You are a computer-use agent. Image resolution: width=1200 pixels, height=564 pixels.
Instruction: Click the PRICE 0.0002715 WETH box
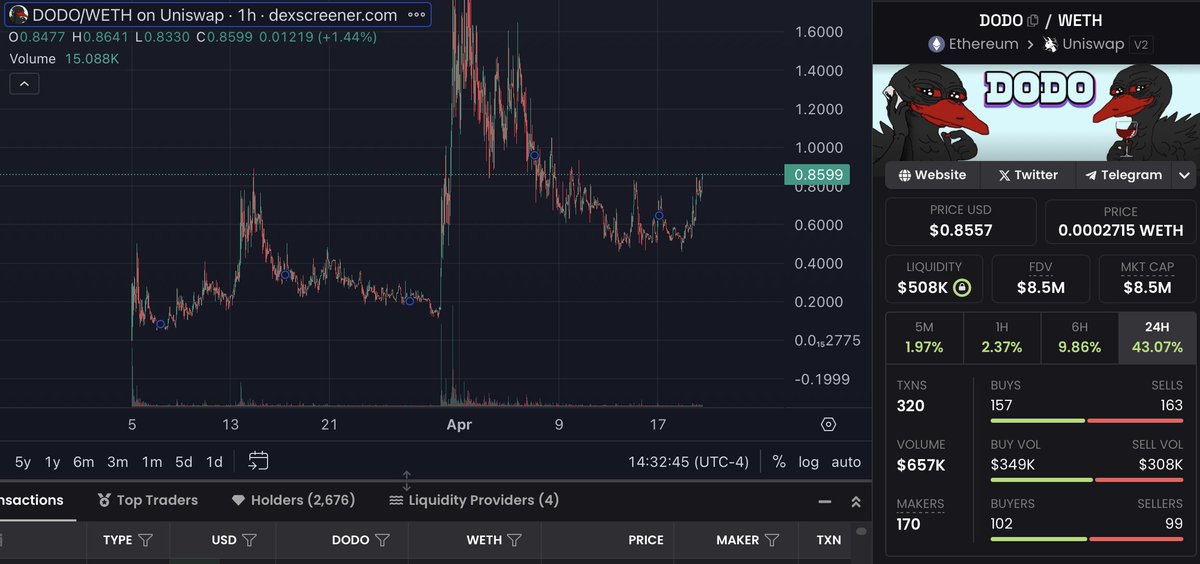pos(1120,222)
